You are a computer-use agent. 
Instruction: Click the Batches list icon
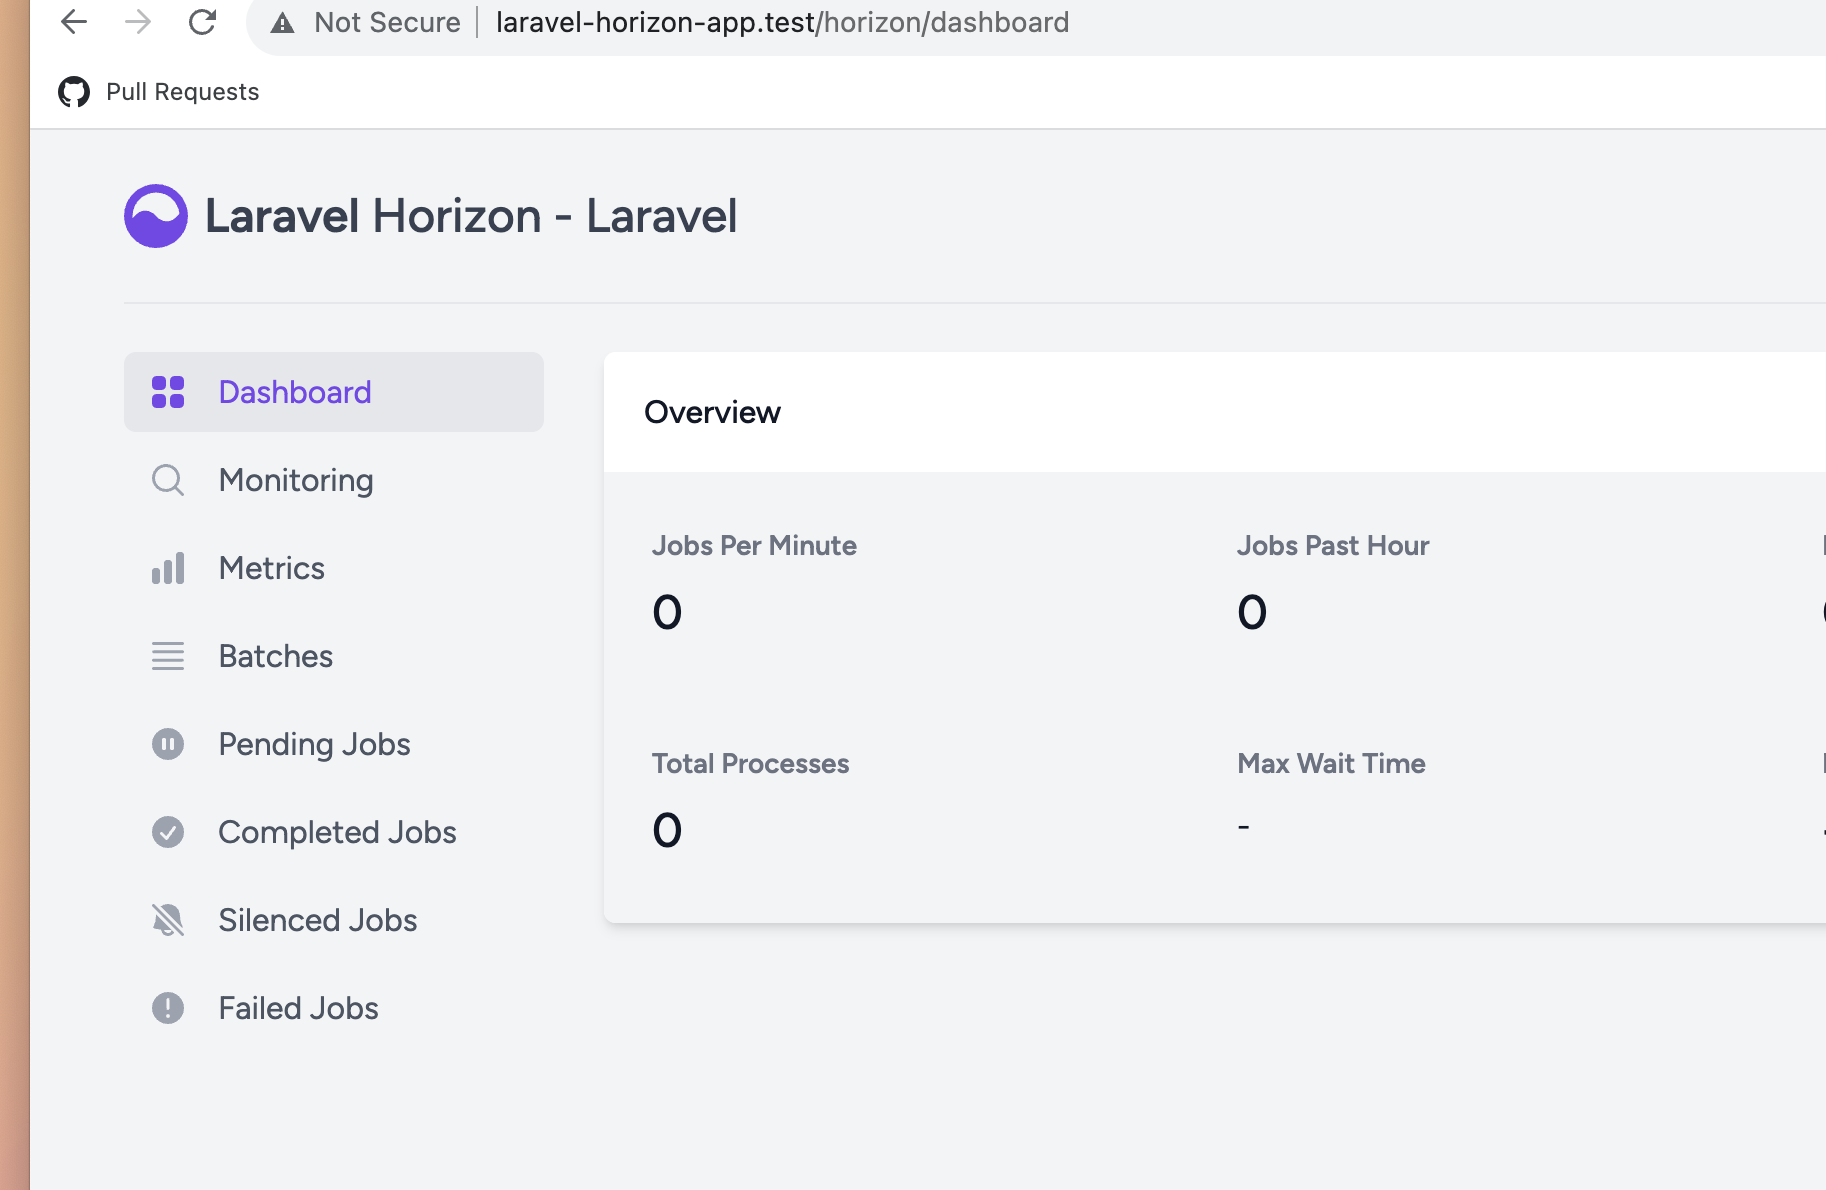click(x=168, y=656)
